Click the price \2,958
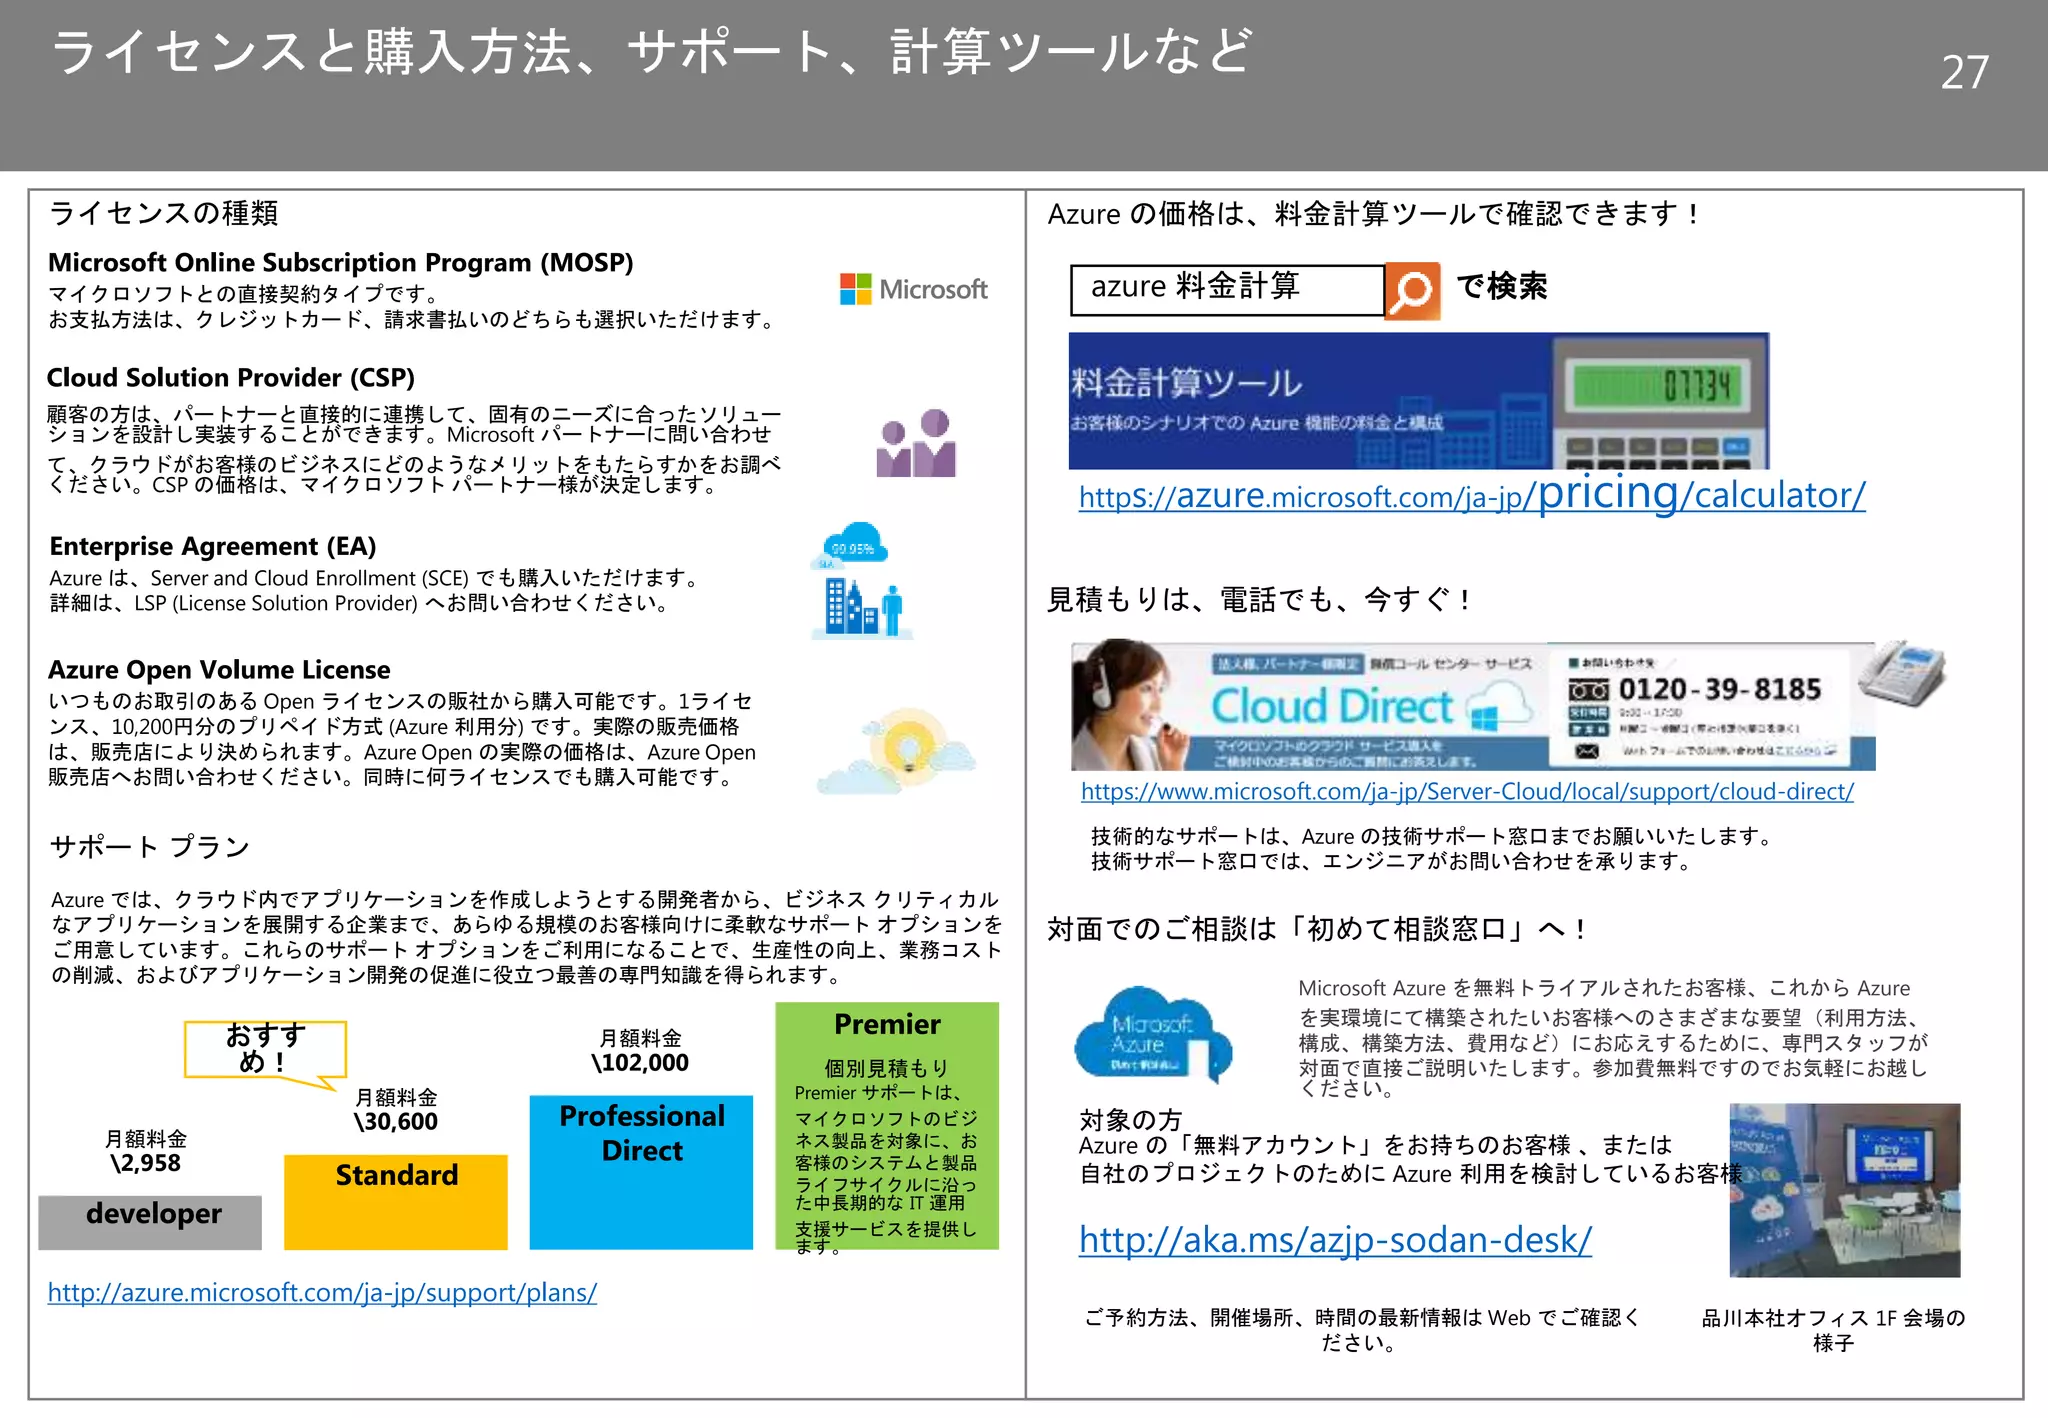This screenshot has width=2048, height=1418. (x=146, y=1163)
